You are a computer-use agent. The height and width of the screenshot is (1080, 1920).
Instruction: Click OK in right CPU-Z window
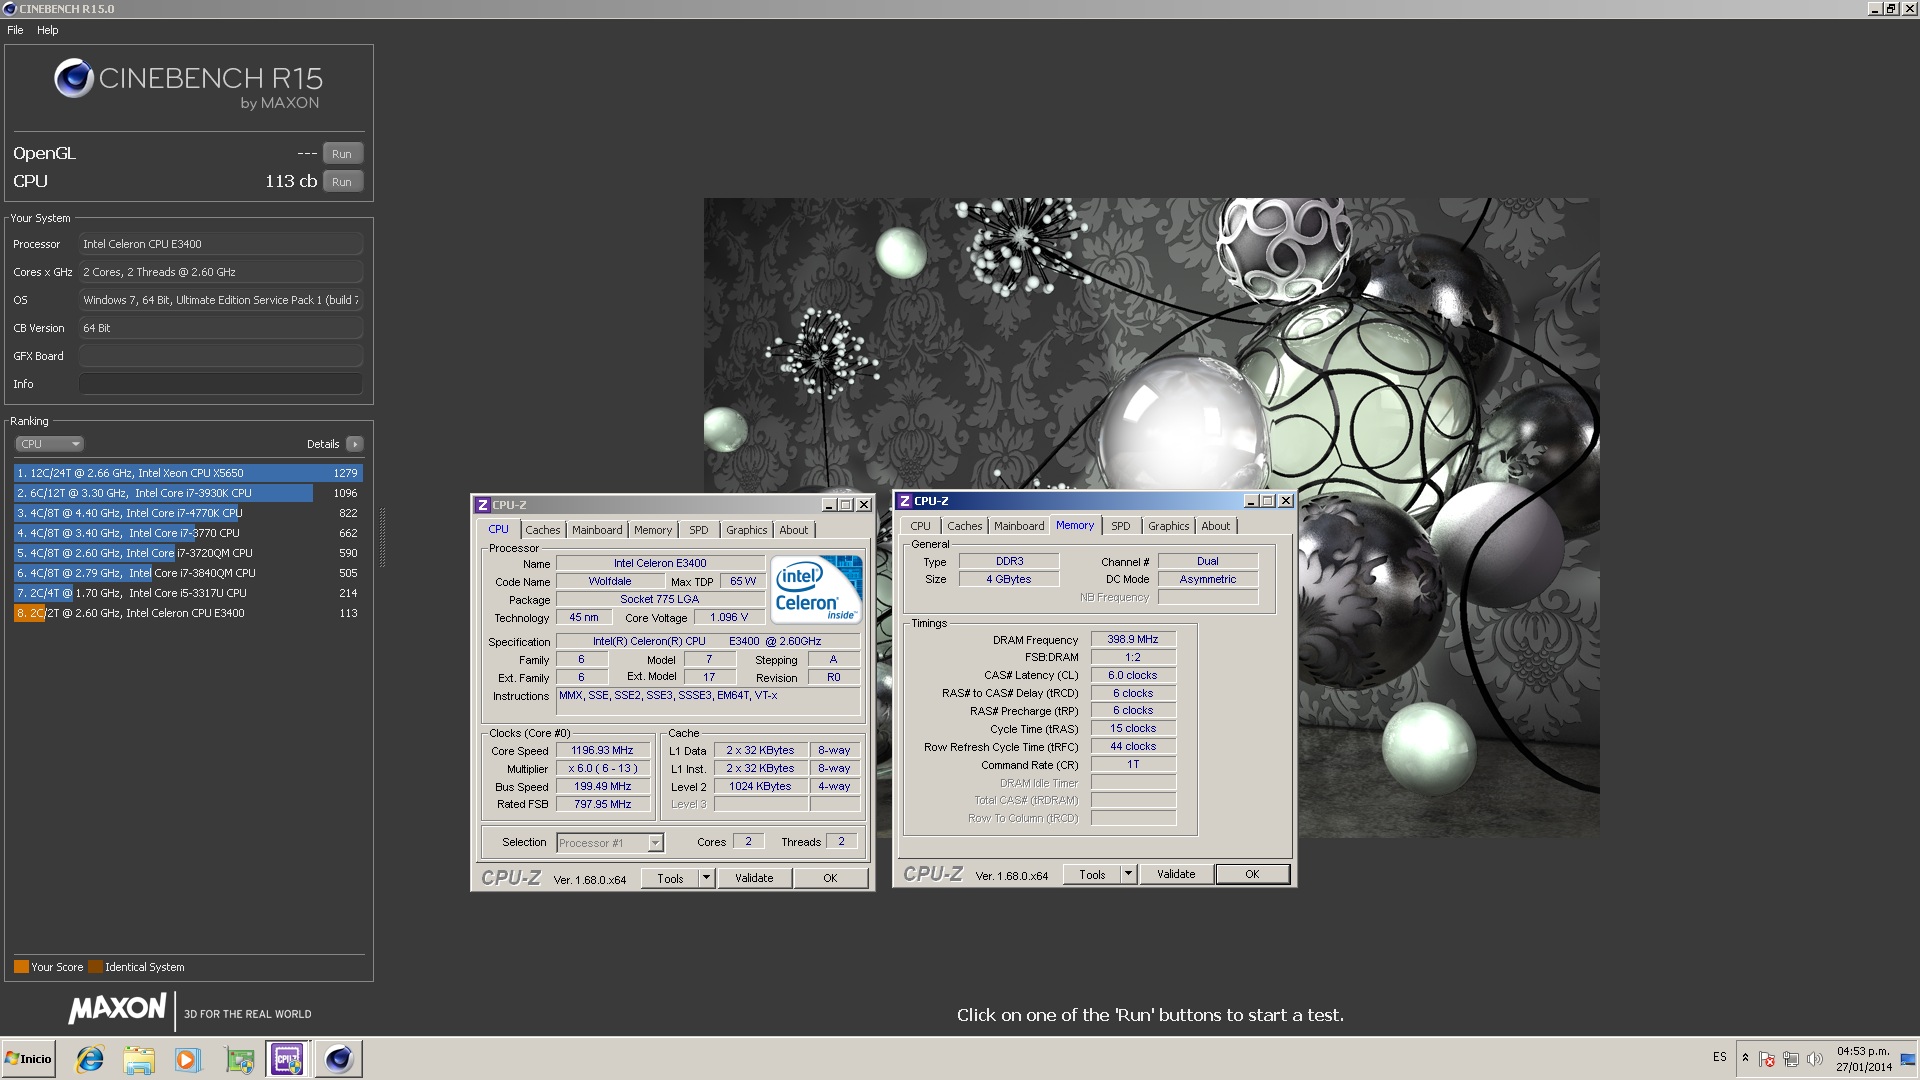[1252, 874]
